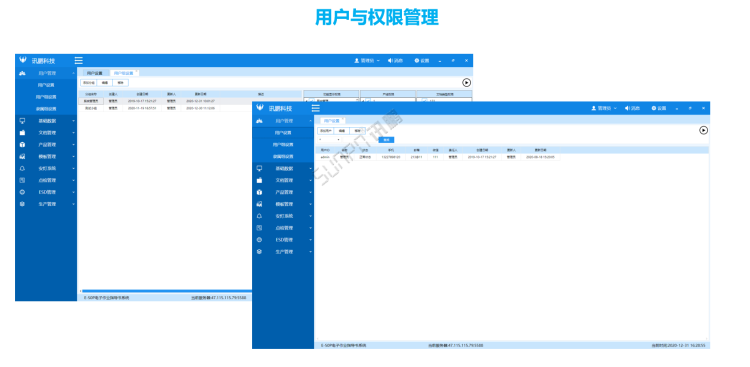750x367 pixels.
Task: Click blue 查询 button in front window
Action: coord(386,140)
